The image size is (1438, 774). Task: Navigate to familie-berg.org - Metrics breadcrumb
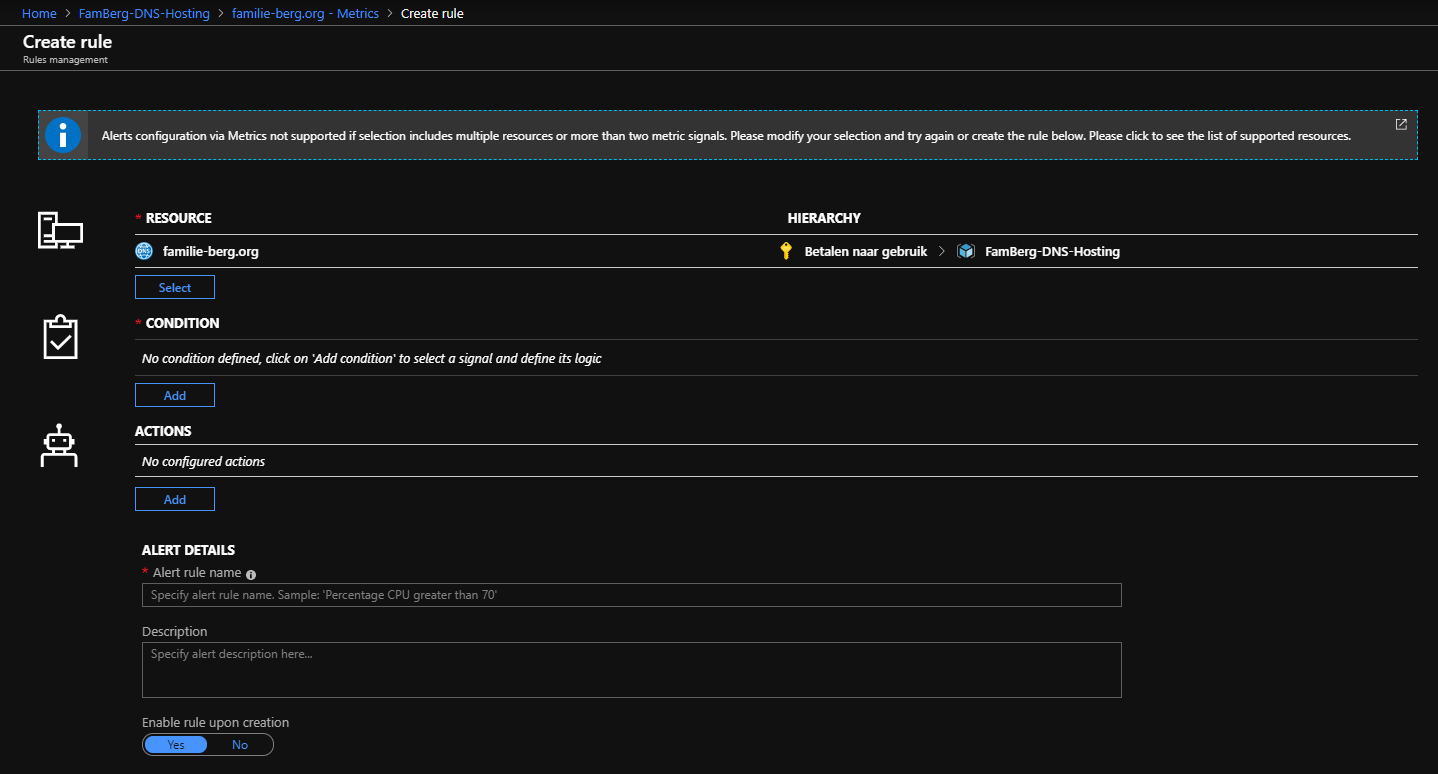pyautogui.click(x=305, y=14)
